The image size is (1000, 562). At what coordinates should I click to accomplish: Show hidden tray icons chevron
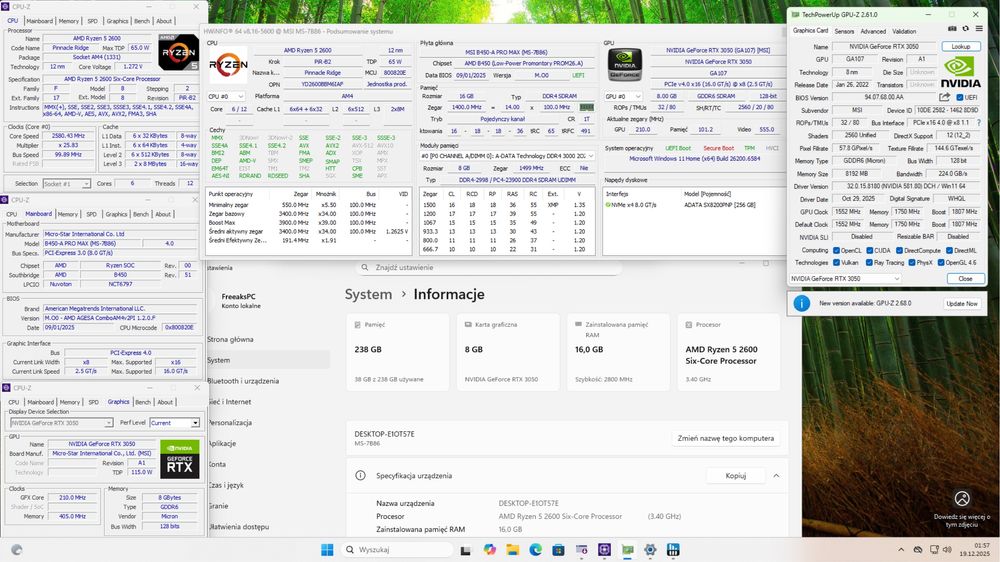click(901, 549)
